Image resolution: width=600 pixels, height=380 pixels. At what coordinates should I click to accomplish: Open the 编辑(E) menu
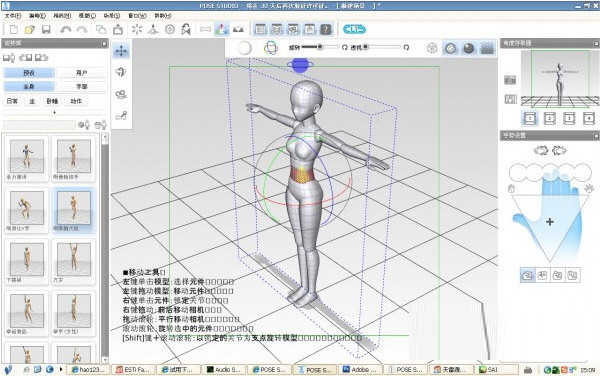(37, 16)
